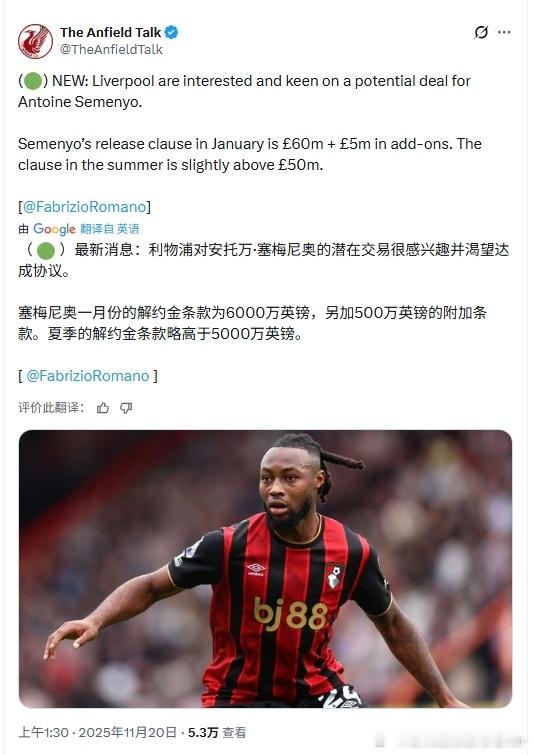Image resolution: width=533 pixels, height=755 pixels.
Task: Click the green circle in translated text
Action: pos(46,250)
